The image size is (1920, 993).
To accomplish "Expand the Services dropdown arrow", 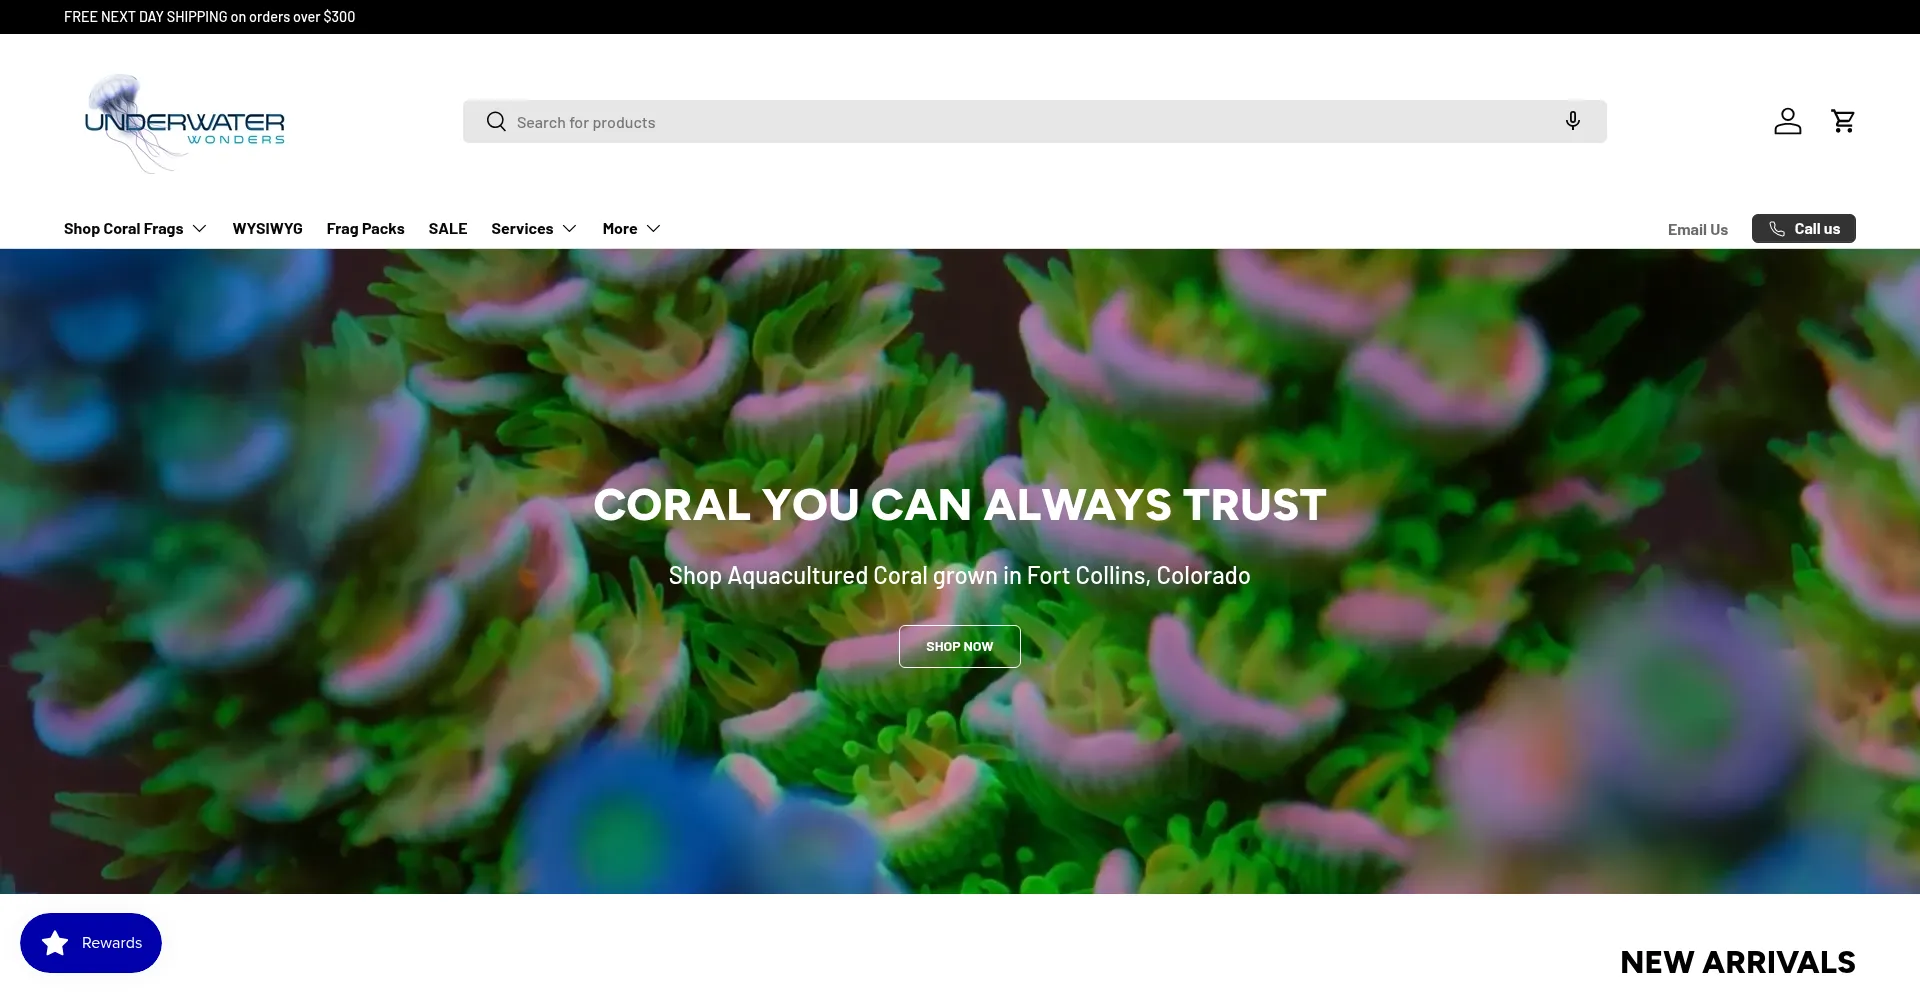I will tap(570, 229).
